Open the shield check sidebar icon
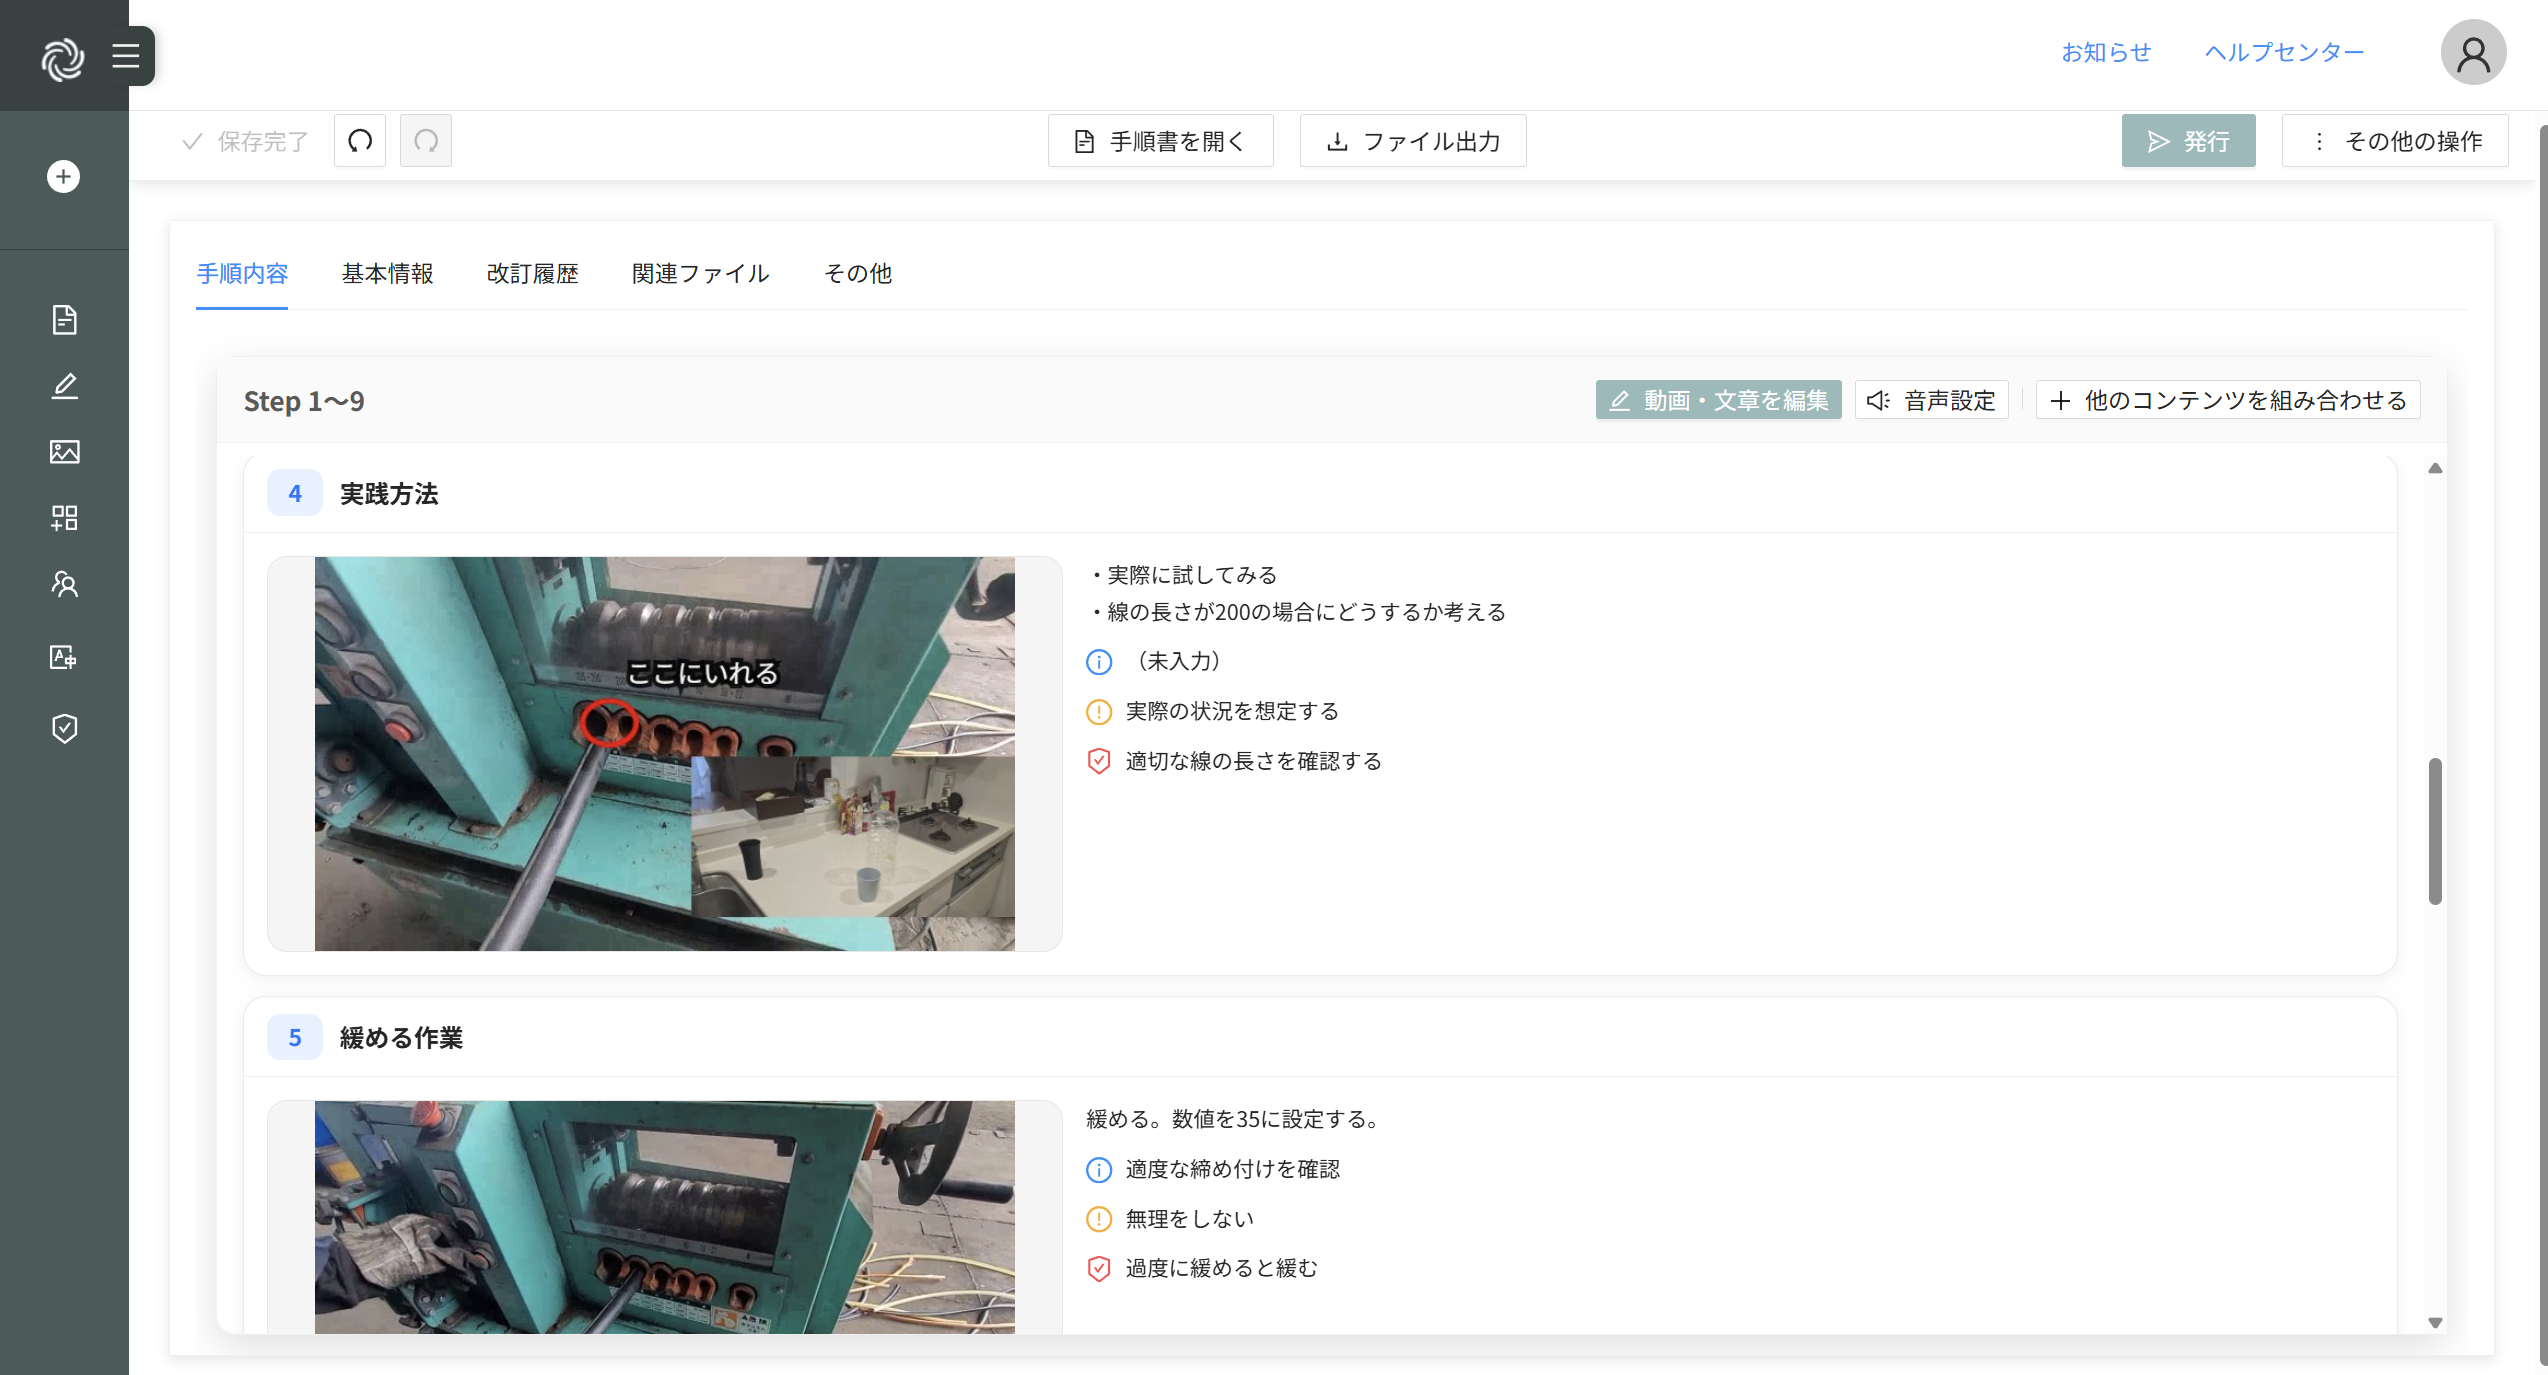This screenshot has width=2548, height=1375. pos(64,729)
